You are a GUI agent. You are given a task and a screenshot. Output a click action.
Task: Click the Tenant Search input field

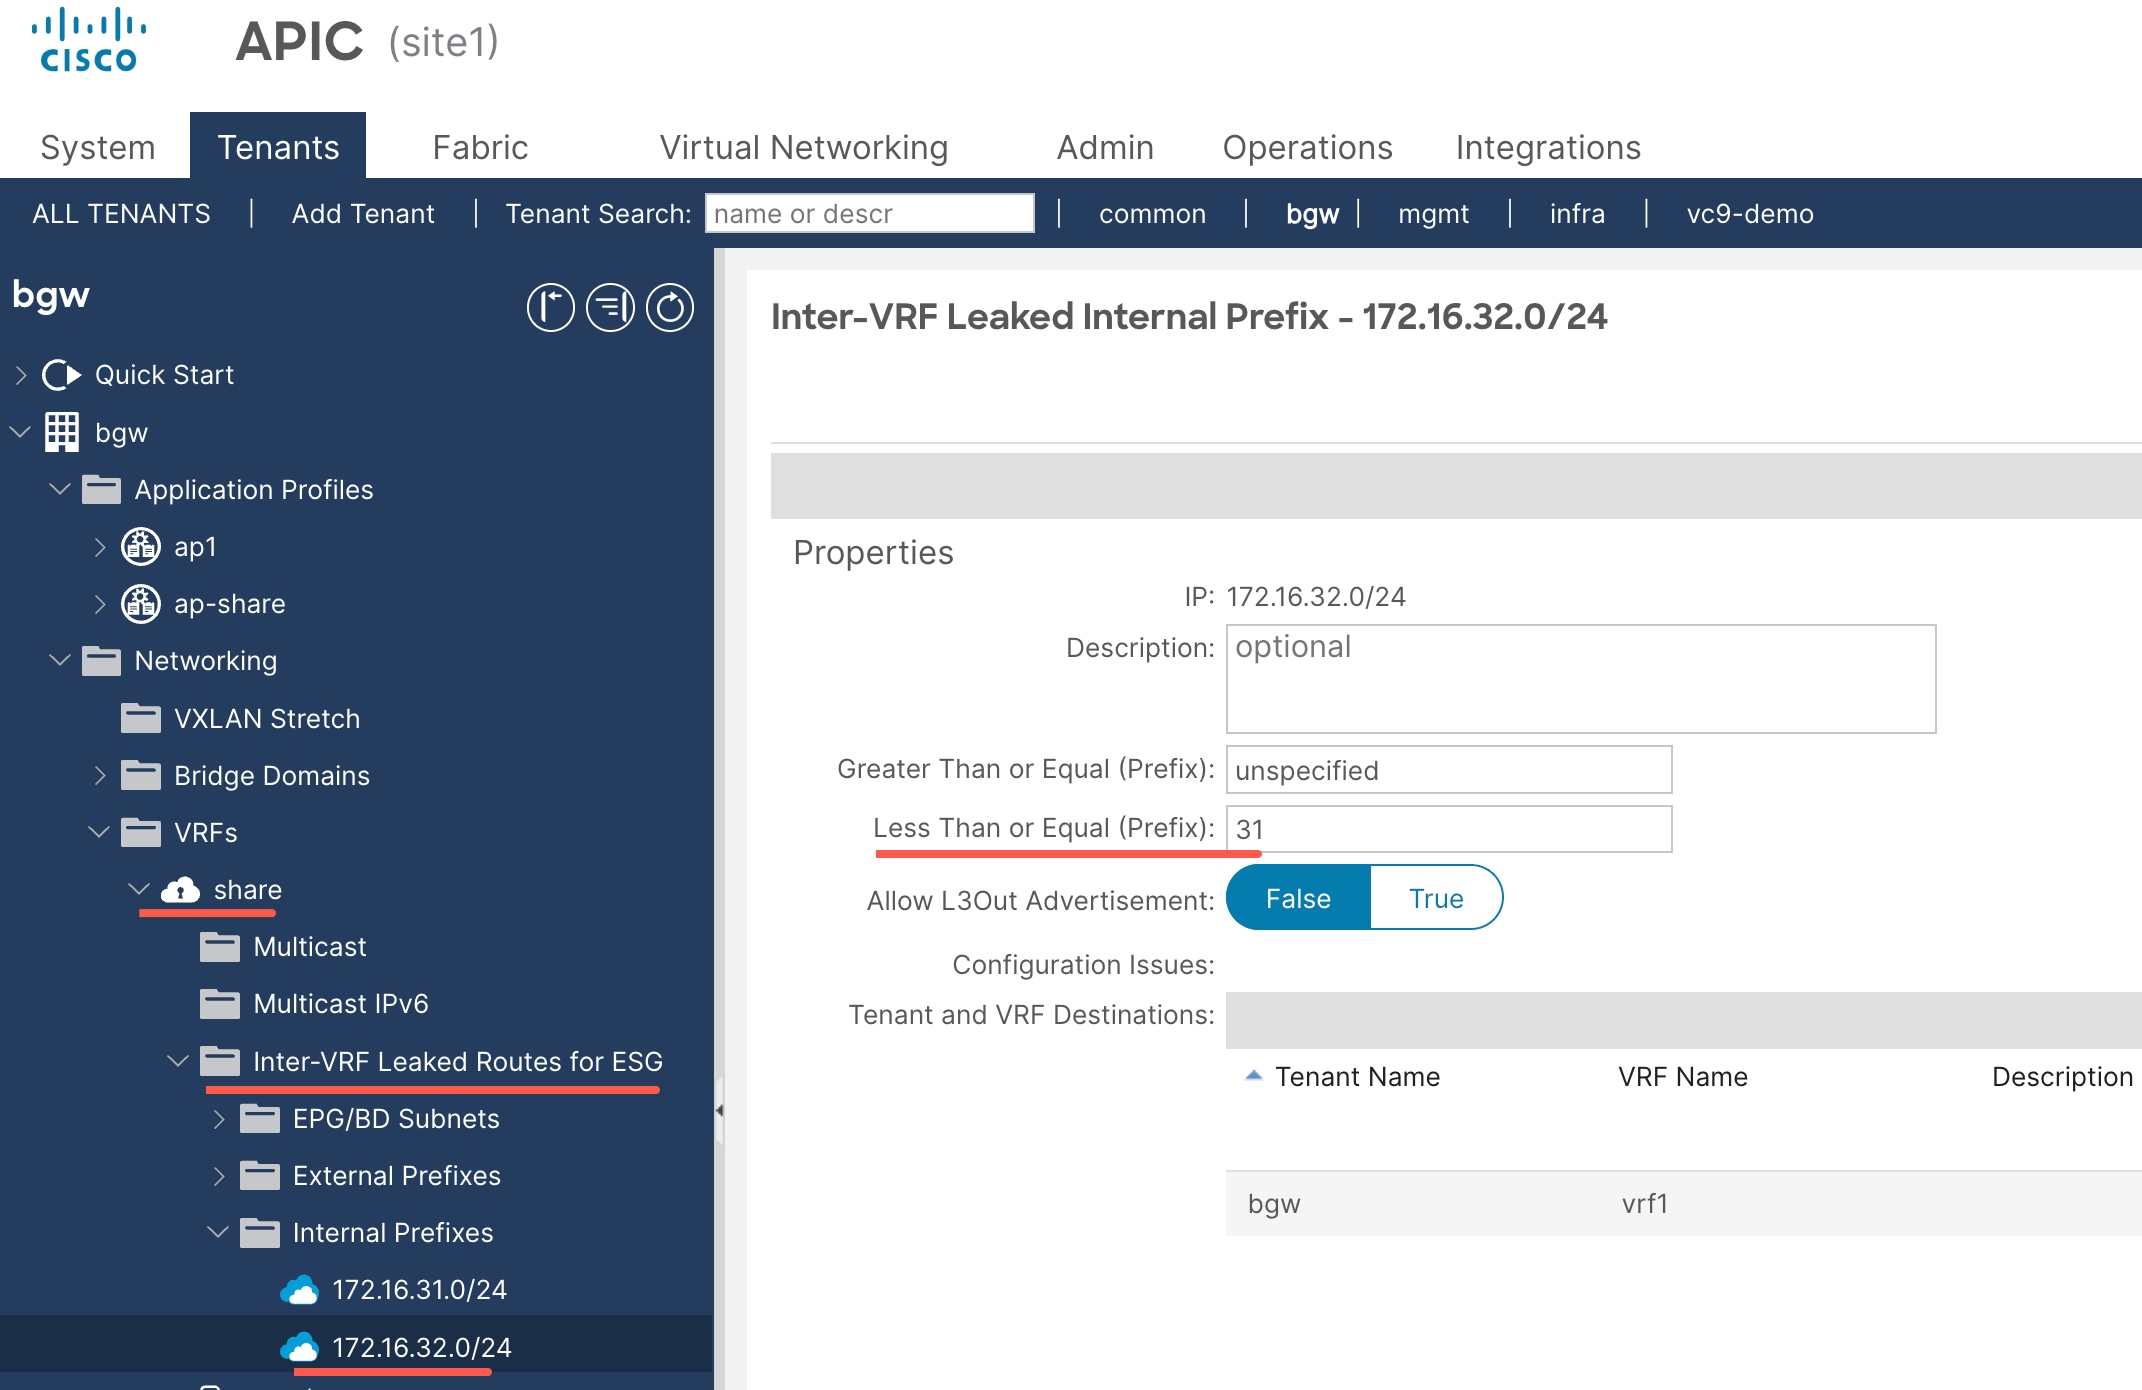click(870, 213)
